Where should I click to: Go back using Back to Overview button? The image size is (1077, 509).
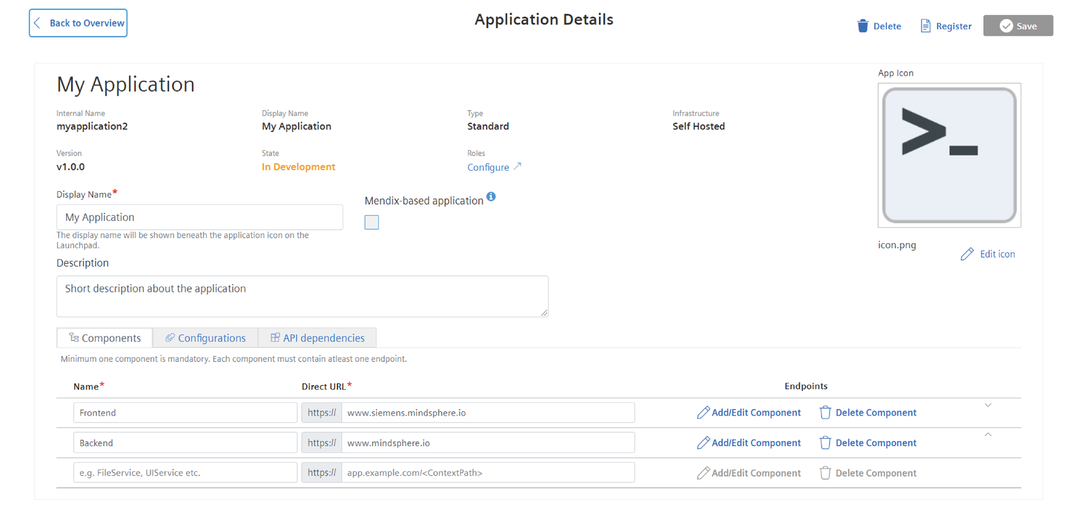(x=78, y=23)
